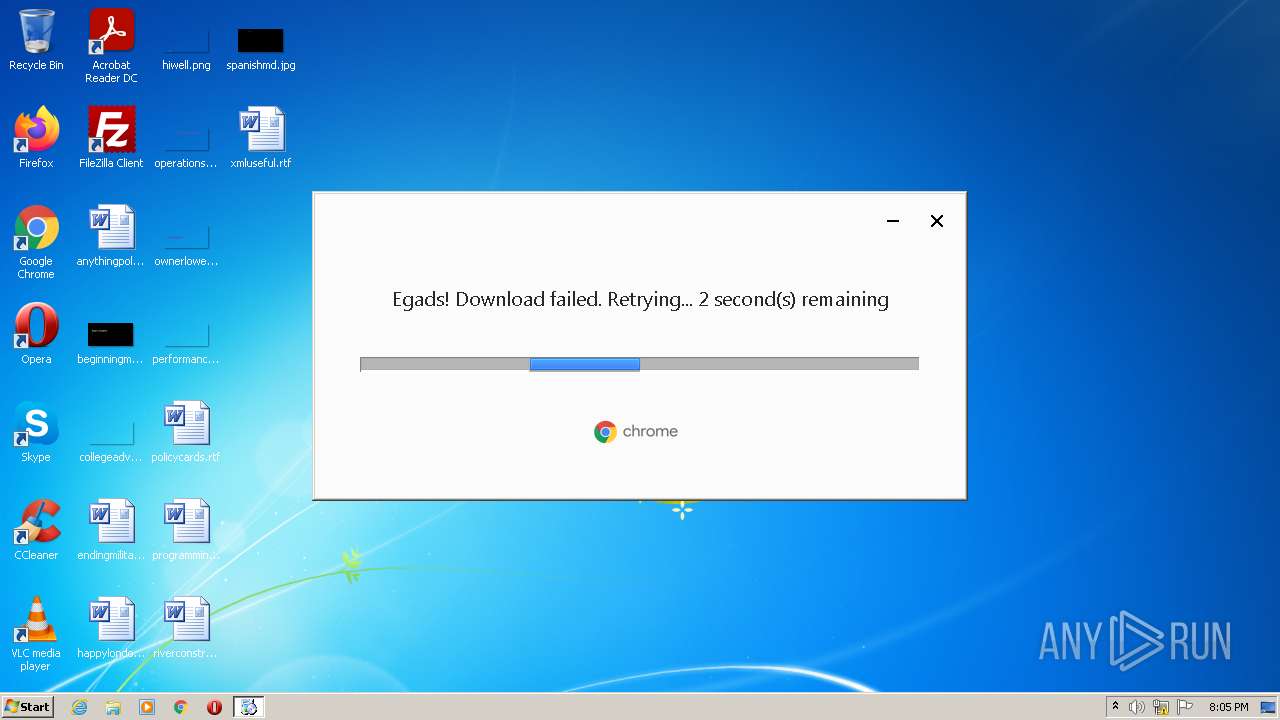Select xmluseful.rtf document
Viewport: 1280px width, 720px height.
261,138
